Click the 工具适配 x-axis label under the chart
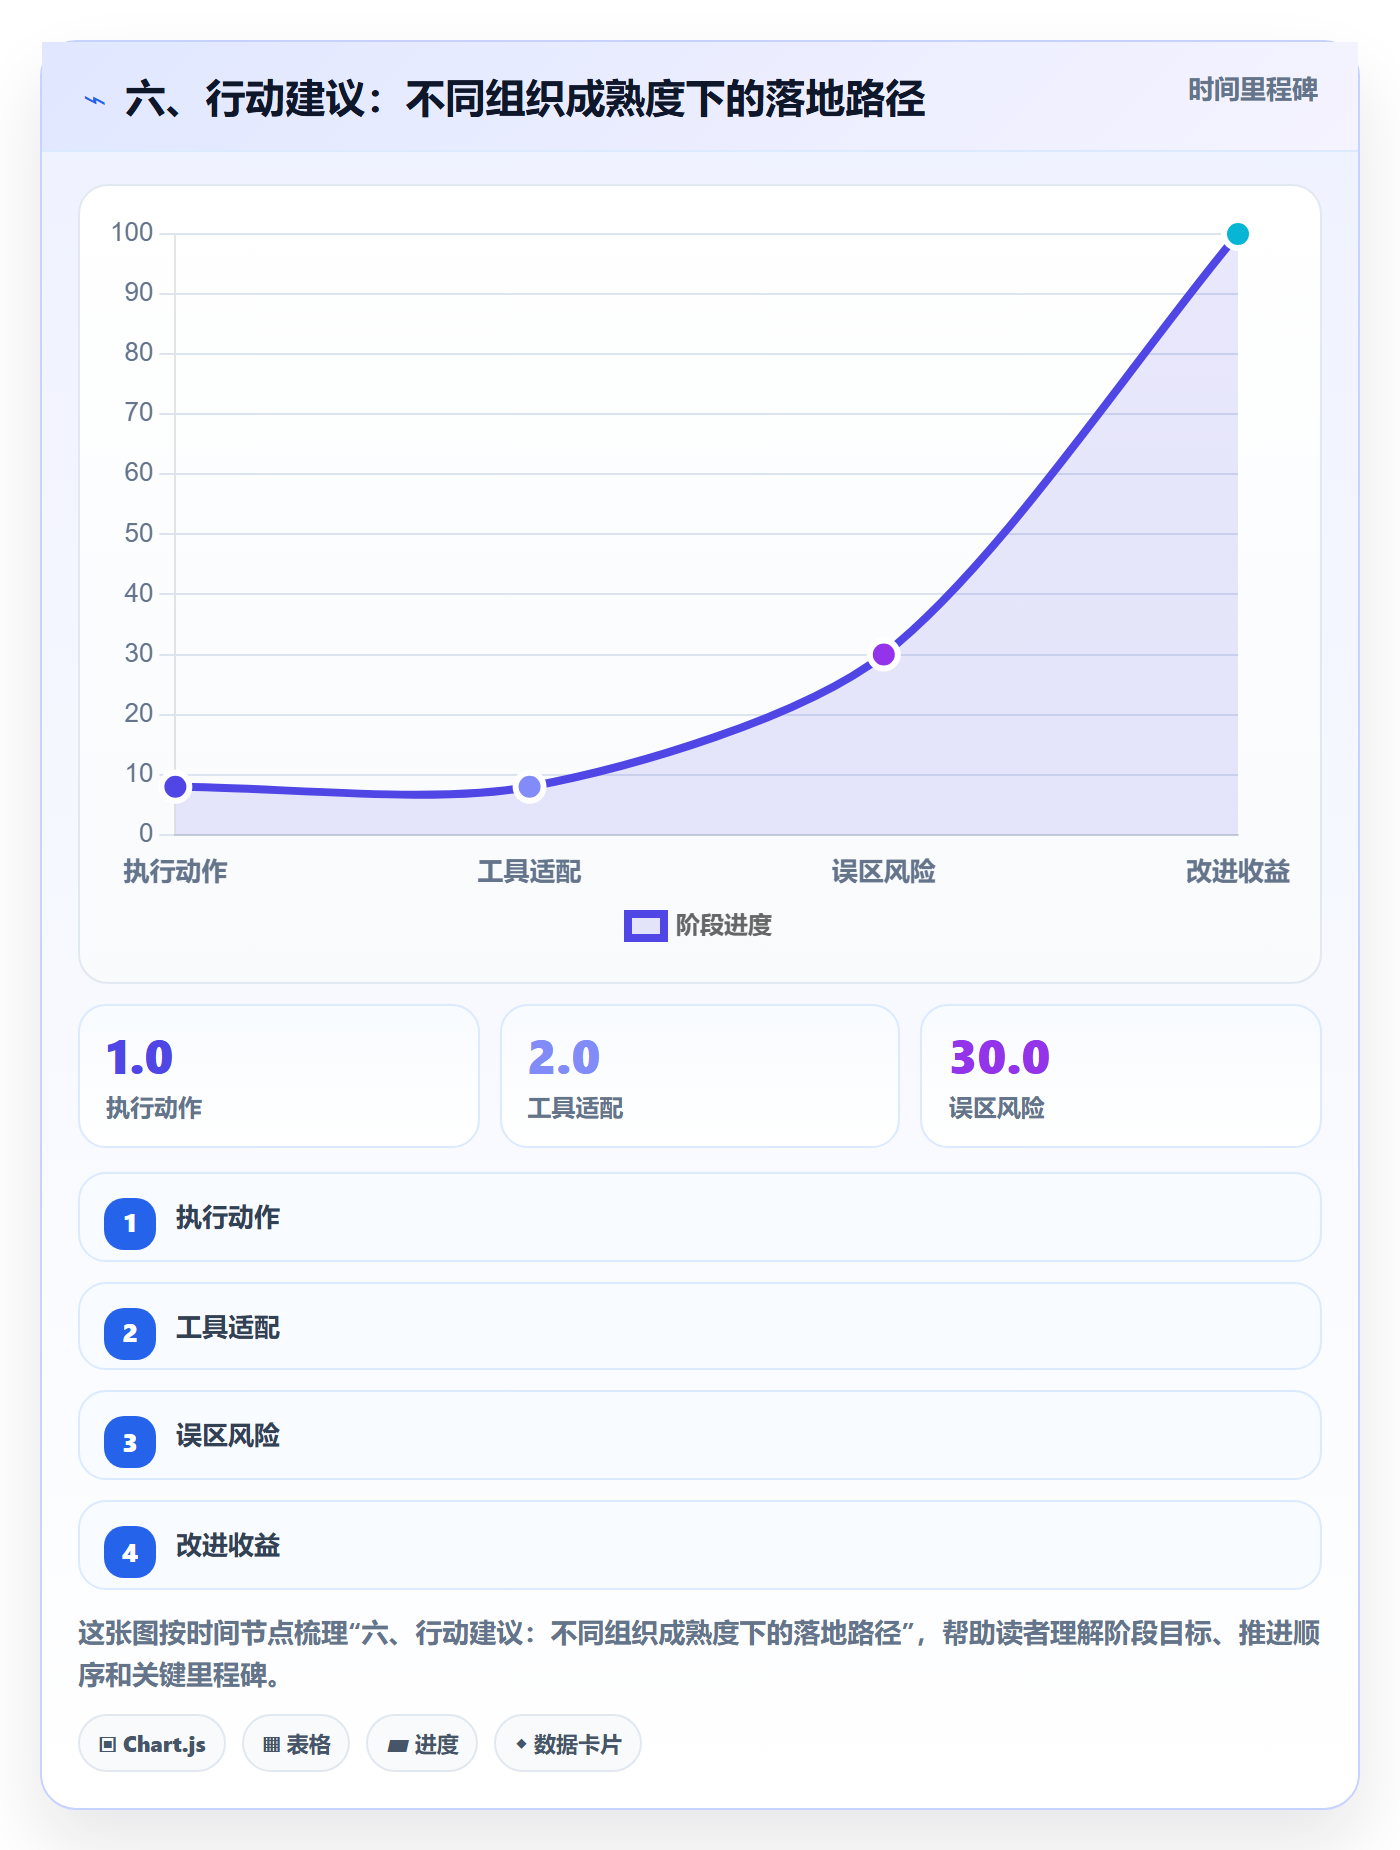Viewport: 1400px width, 1850px height. pyautogui.click(x=529, y=872)
